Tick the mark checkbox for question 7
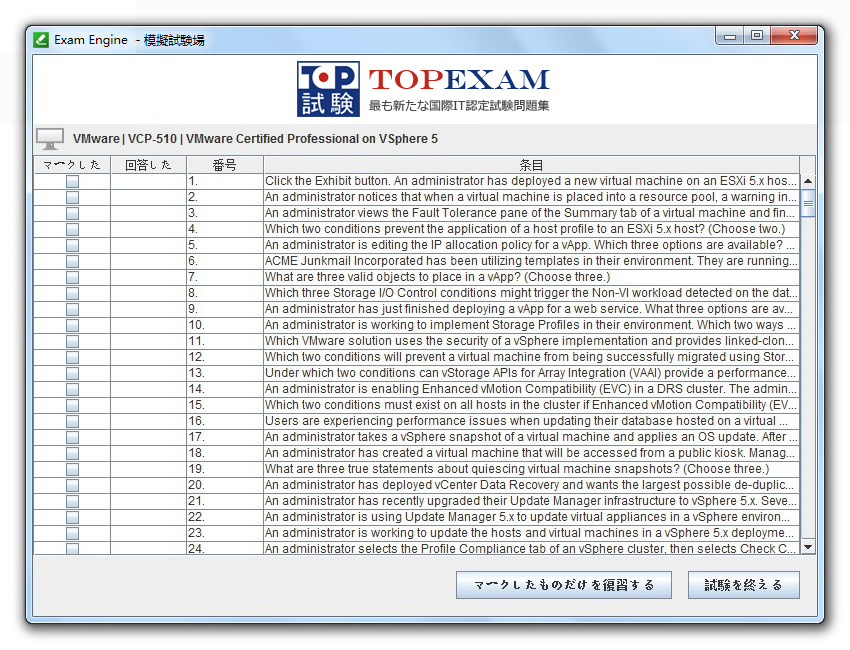The width and height of the screenshot is (850, 650). pos(72,278)
